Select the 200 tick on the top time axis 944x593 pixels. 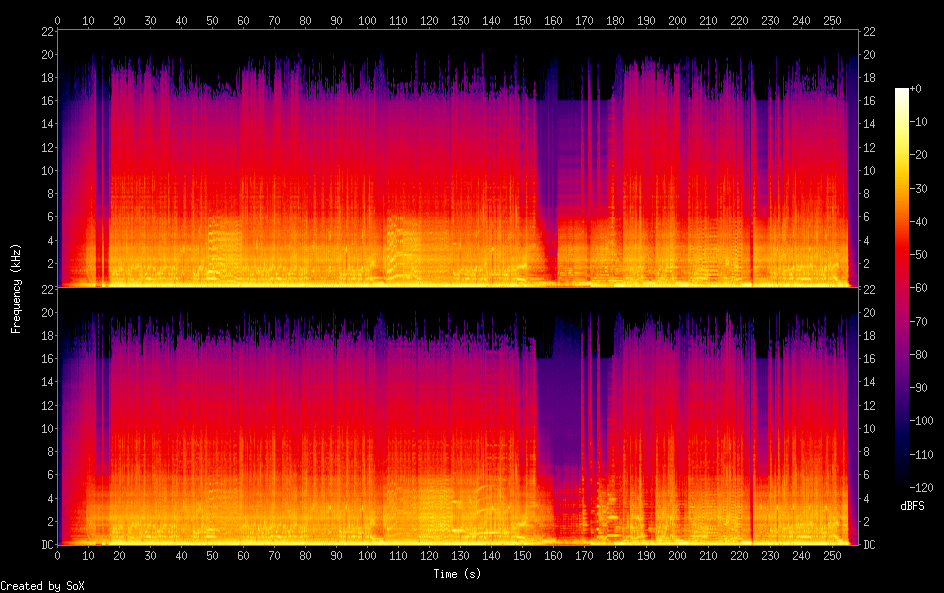click(677, 20)
